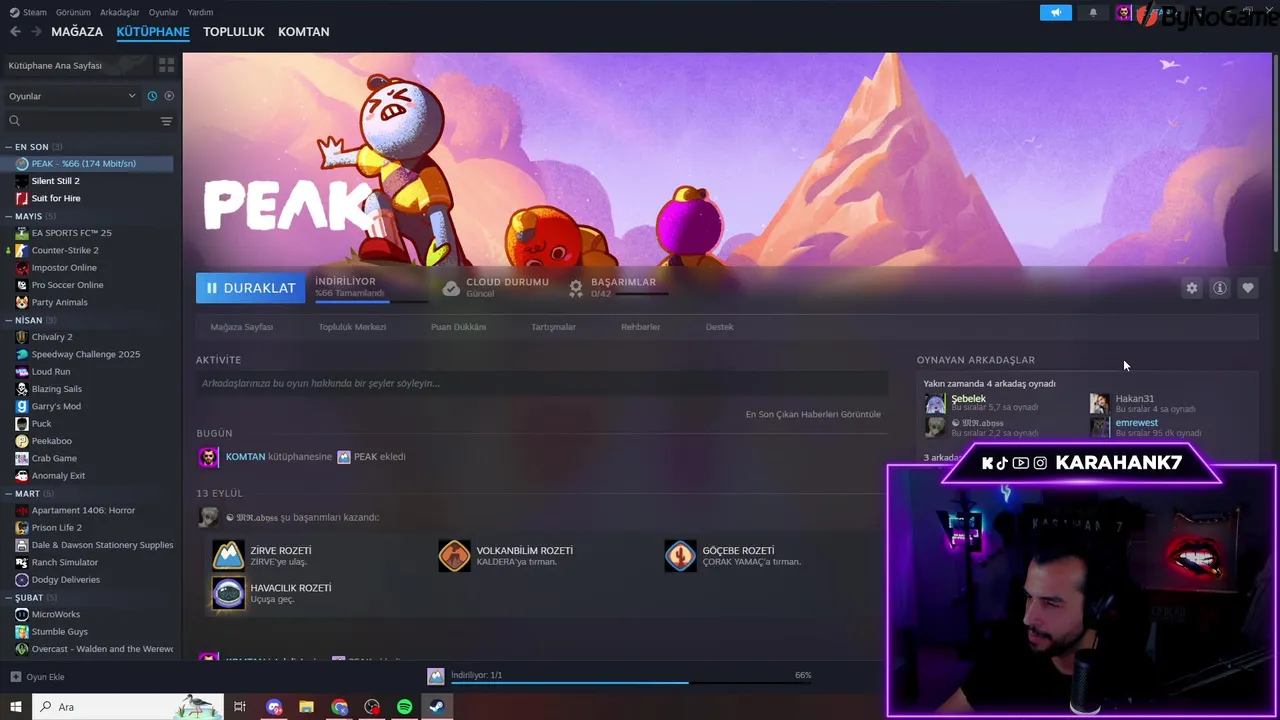Open advanced filter icon next to search
This screenshot has height=720, width=1280.
[x=166, y=121]
